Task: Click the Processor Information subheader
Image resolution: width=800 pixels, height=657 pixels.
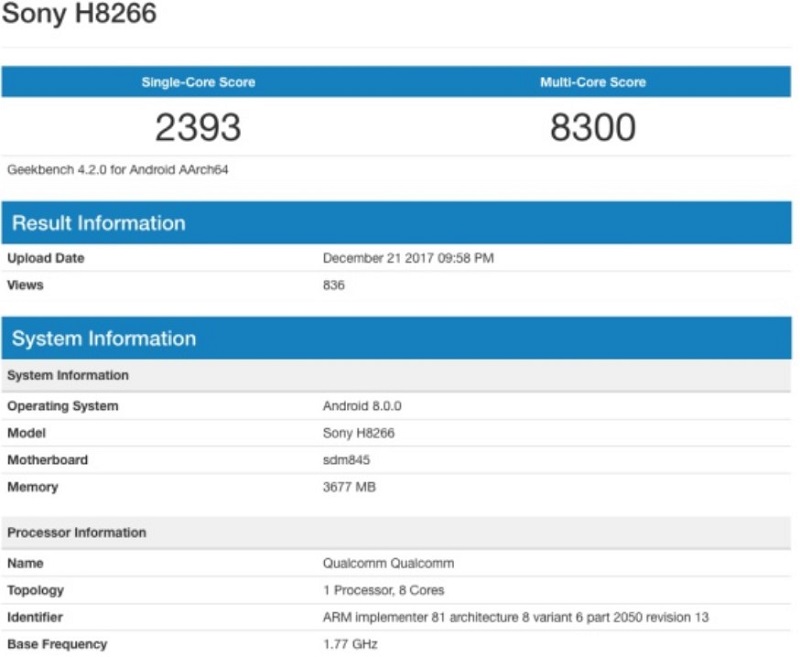Action: (x=396, y=533)
